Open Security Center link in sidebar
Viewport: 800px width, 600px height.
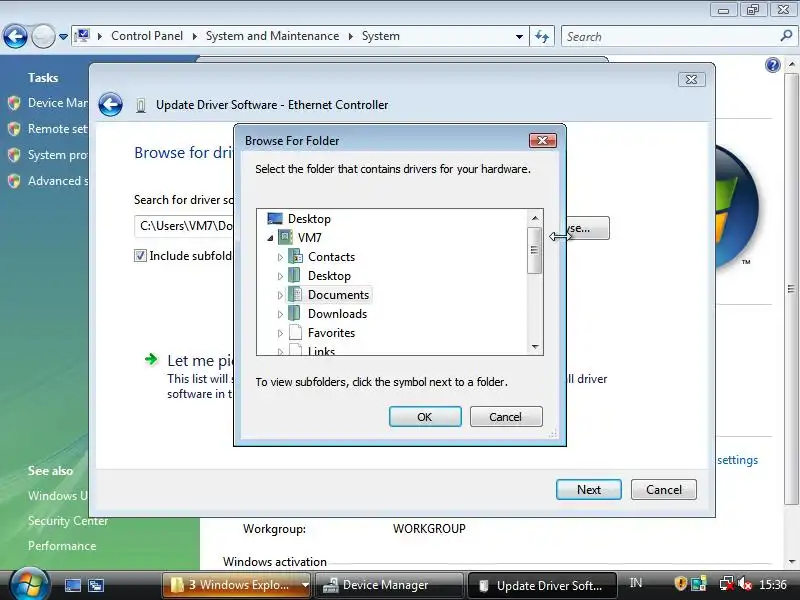click(x=68, y=521)
